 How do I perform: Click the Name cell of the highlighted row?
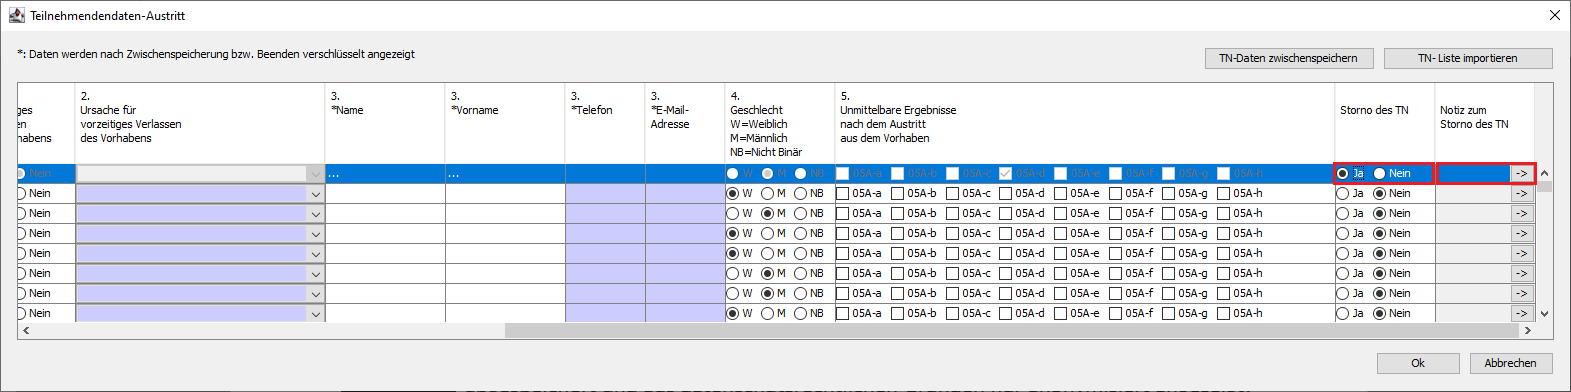coord(385,173)
